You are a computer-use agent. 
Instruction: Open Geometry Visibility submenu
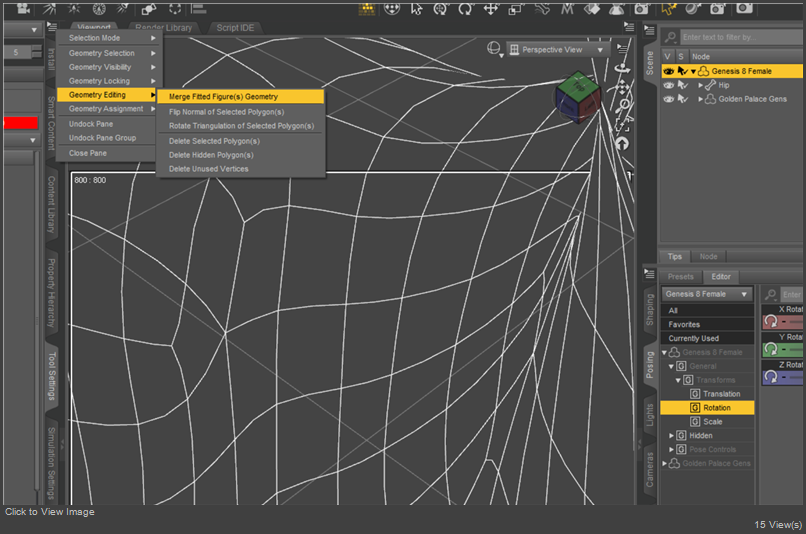[109, 67]
